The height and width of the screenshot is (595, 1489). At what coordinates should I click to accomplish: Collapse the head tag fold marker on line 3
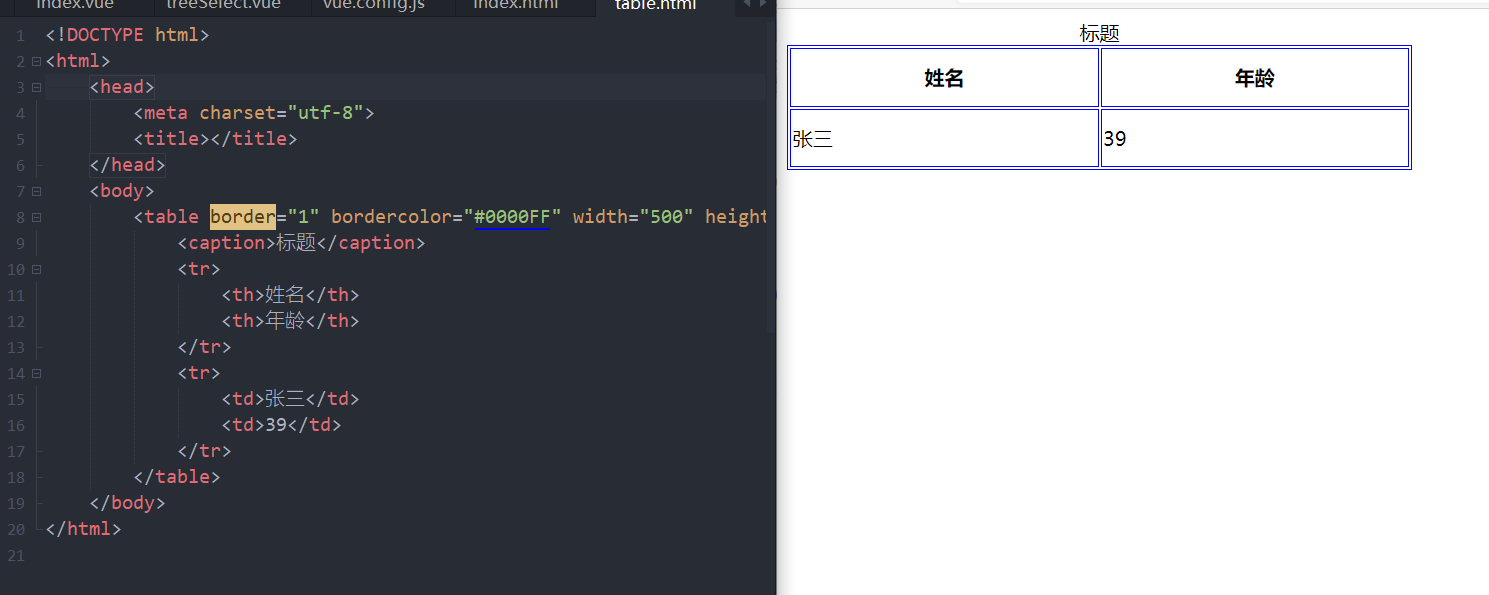click(36, 87)
